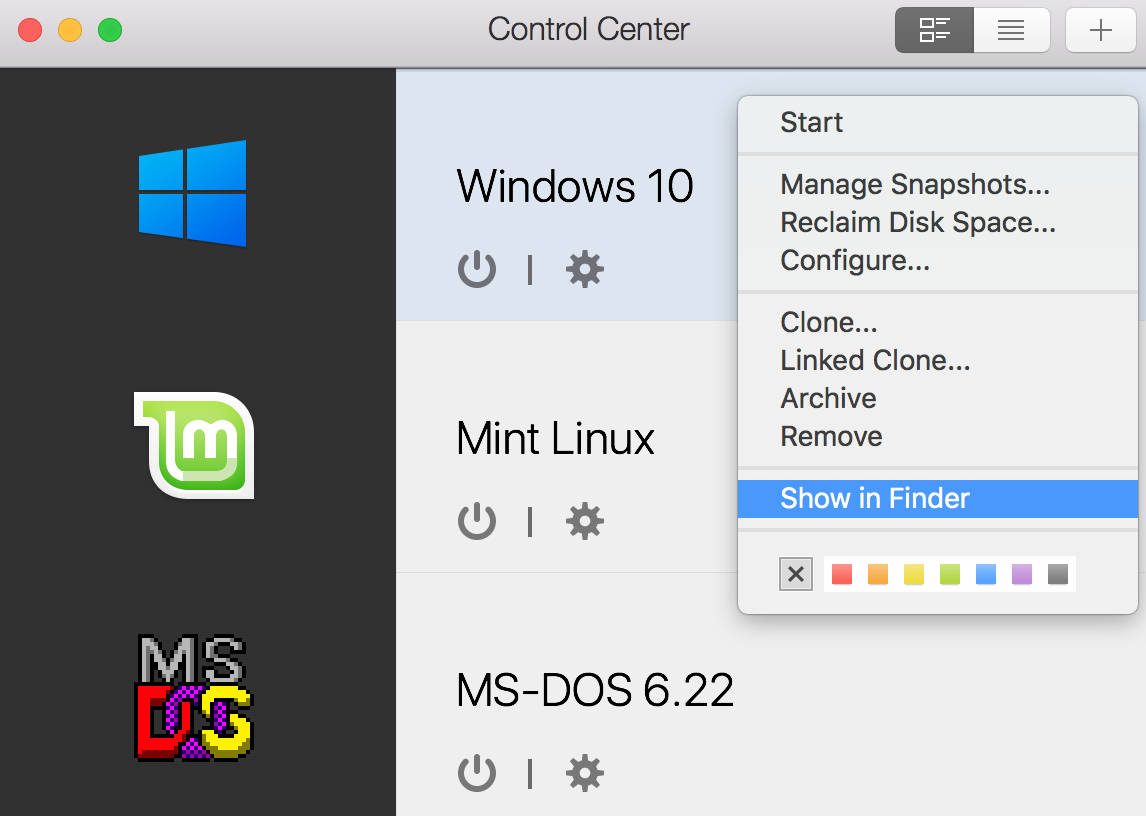The image size is (1146, 816).
Task: Apply the orange color label
Action: tap(878, 574)
